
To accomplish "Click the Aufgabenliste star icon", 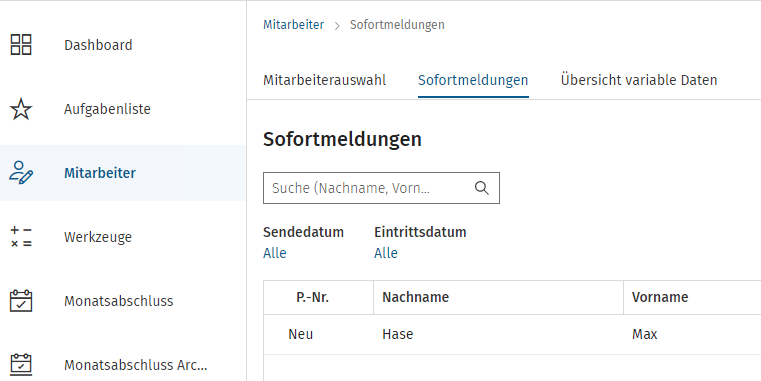I will tap(21, 109).
